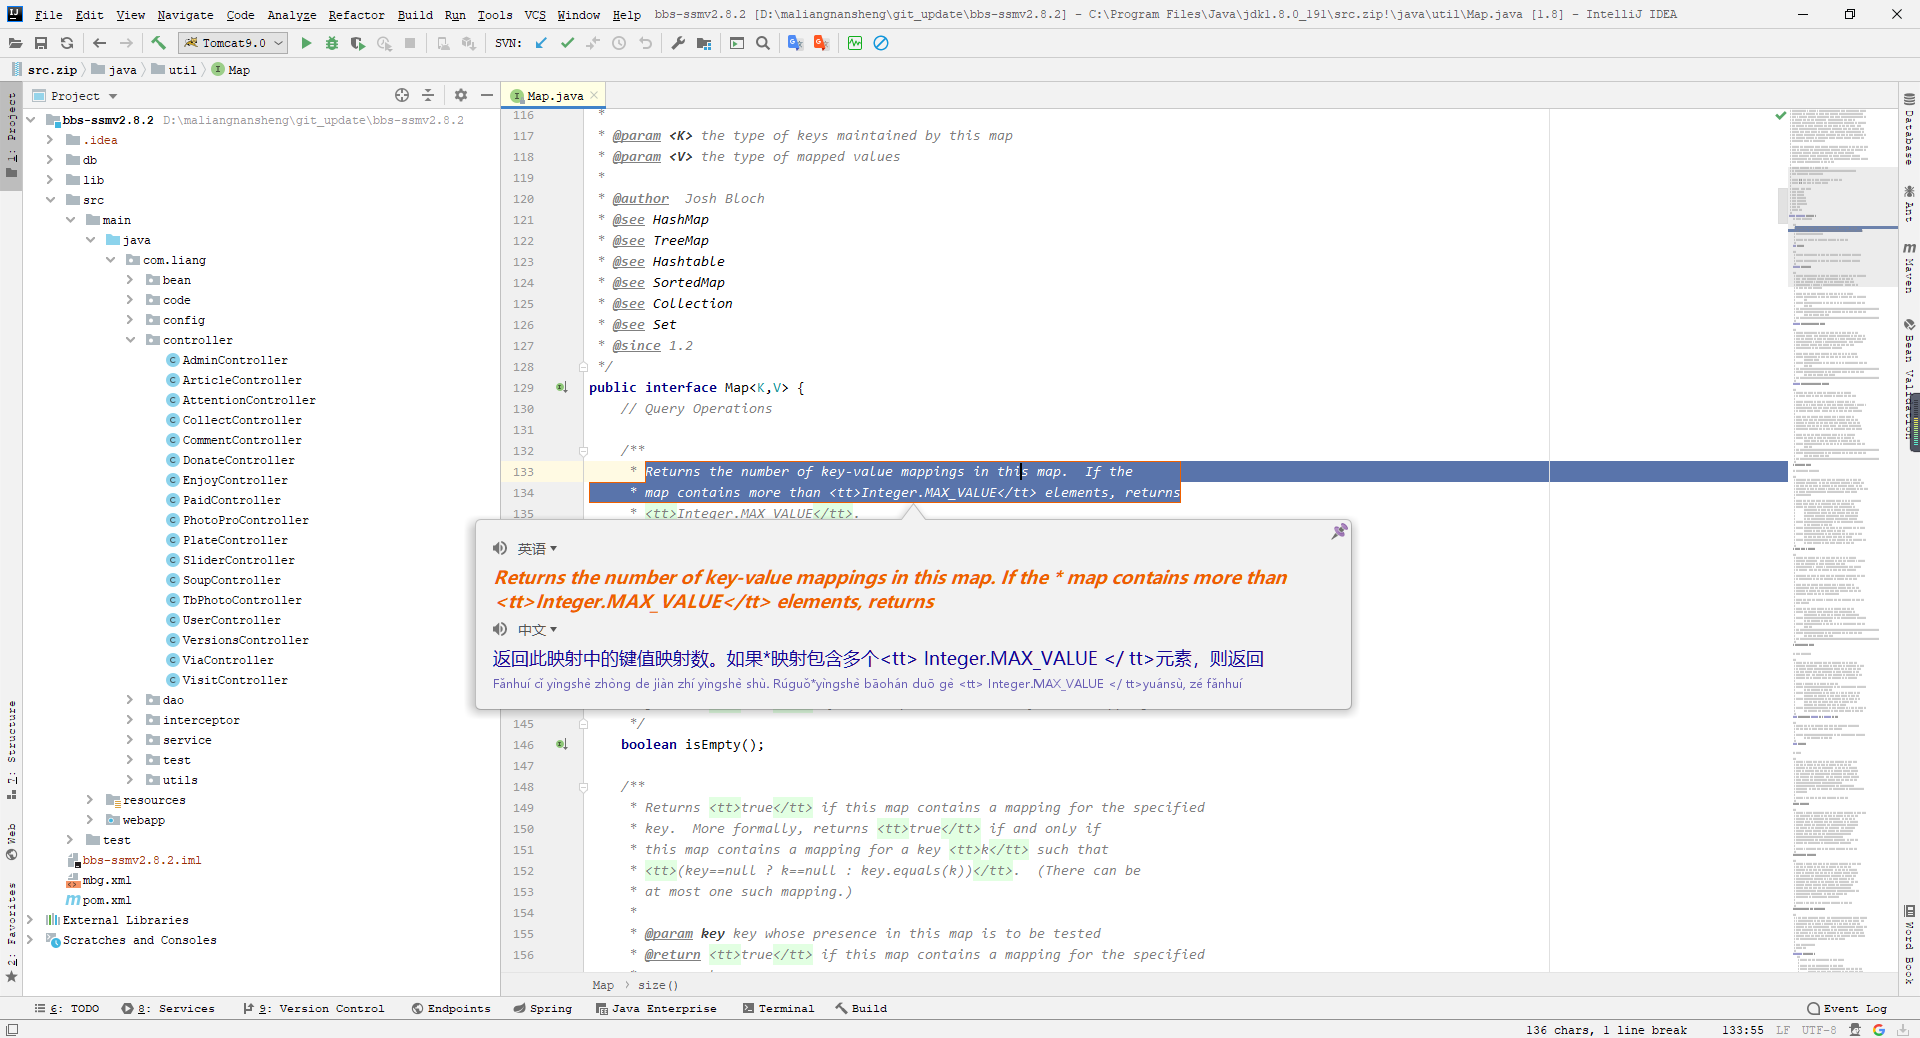Click the Synchronize/refresh toolbar icon
Viewport: 1920px width, 1038px height.
(67, 43)
